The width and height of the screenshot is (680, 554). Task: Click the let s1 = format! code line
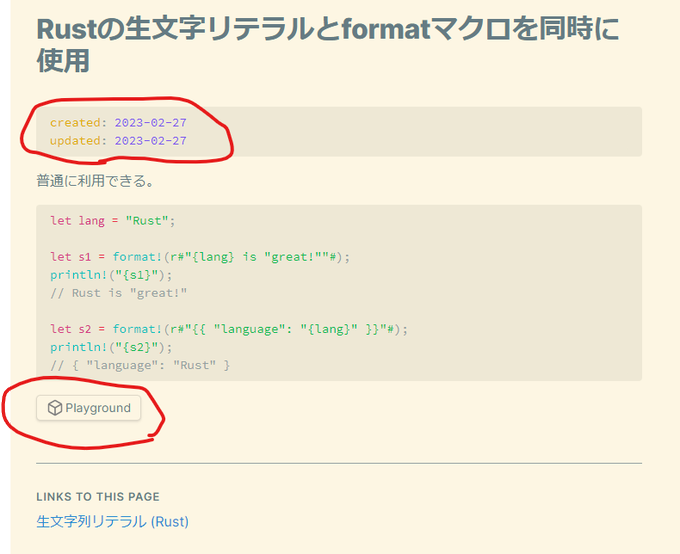pos(199,257)
